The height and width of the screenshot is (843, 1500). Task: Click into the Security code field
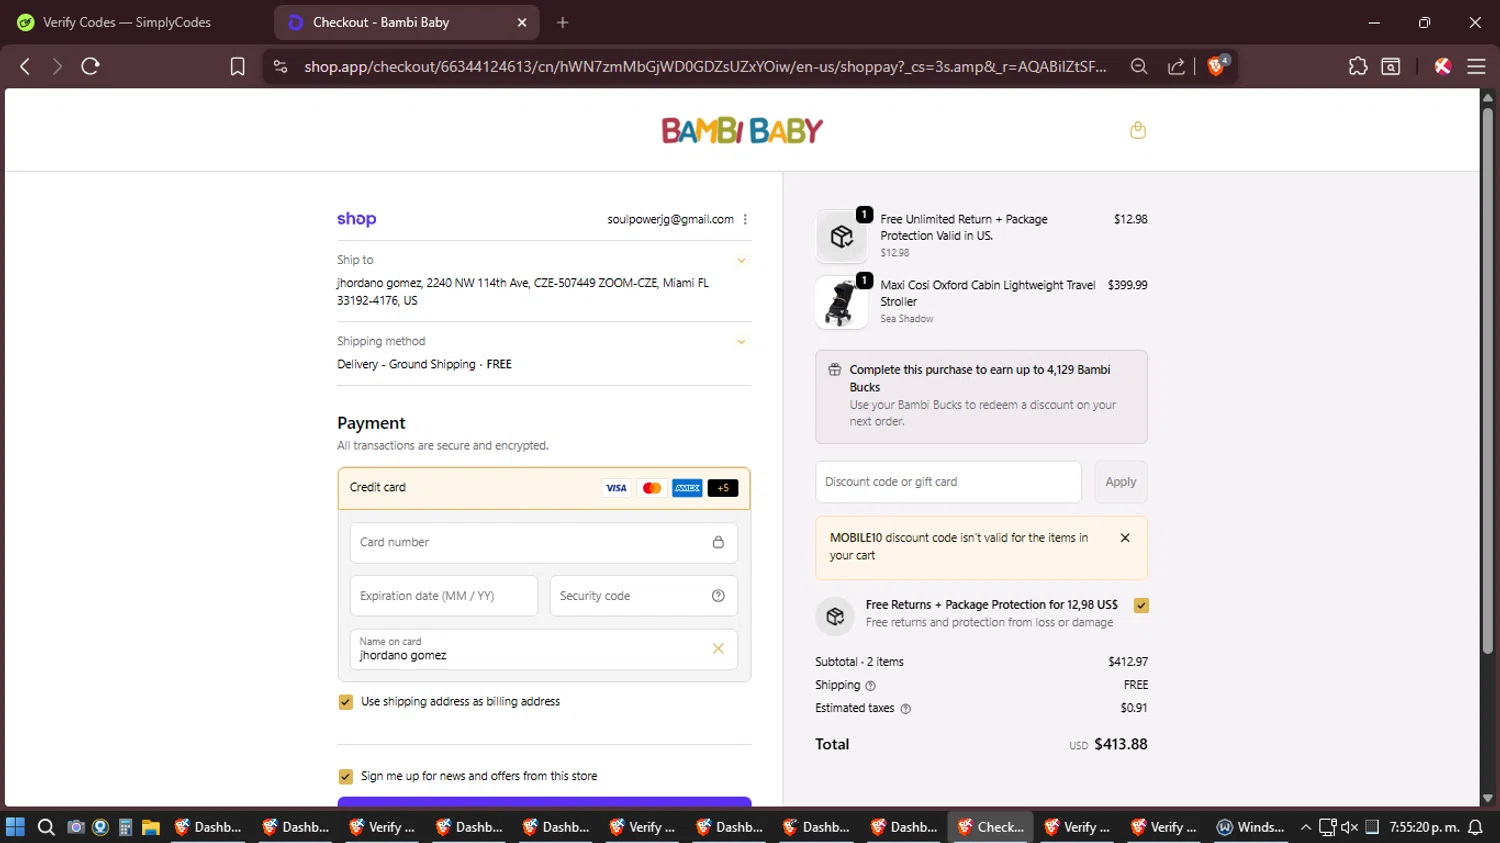pos(644,596)
